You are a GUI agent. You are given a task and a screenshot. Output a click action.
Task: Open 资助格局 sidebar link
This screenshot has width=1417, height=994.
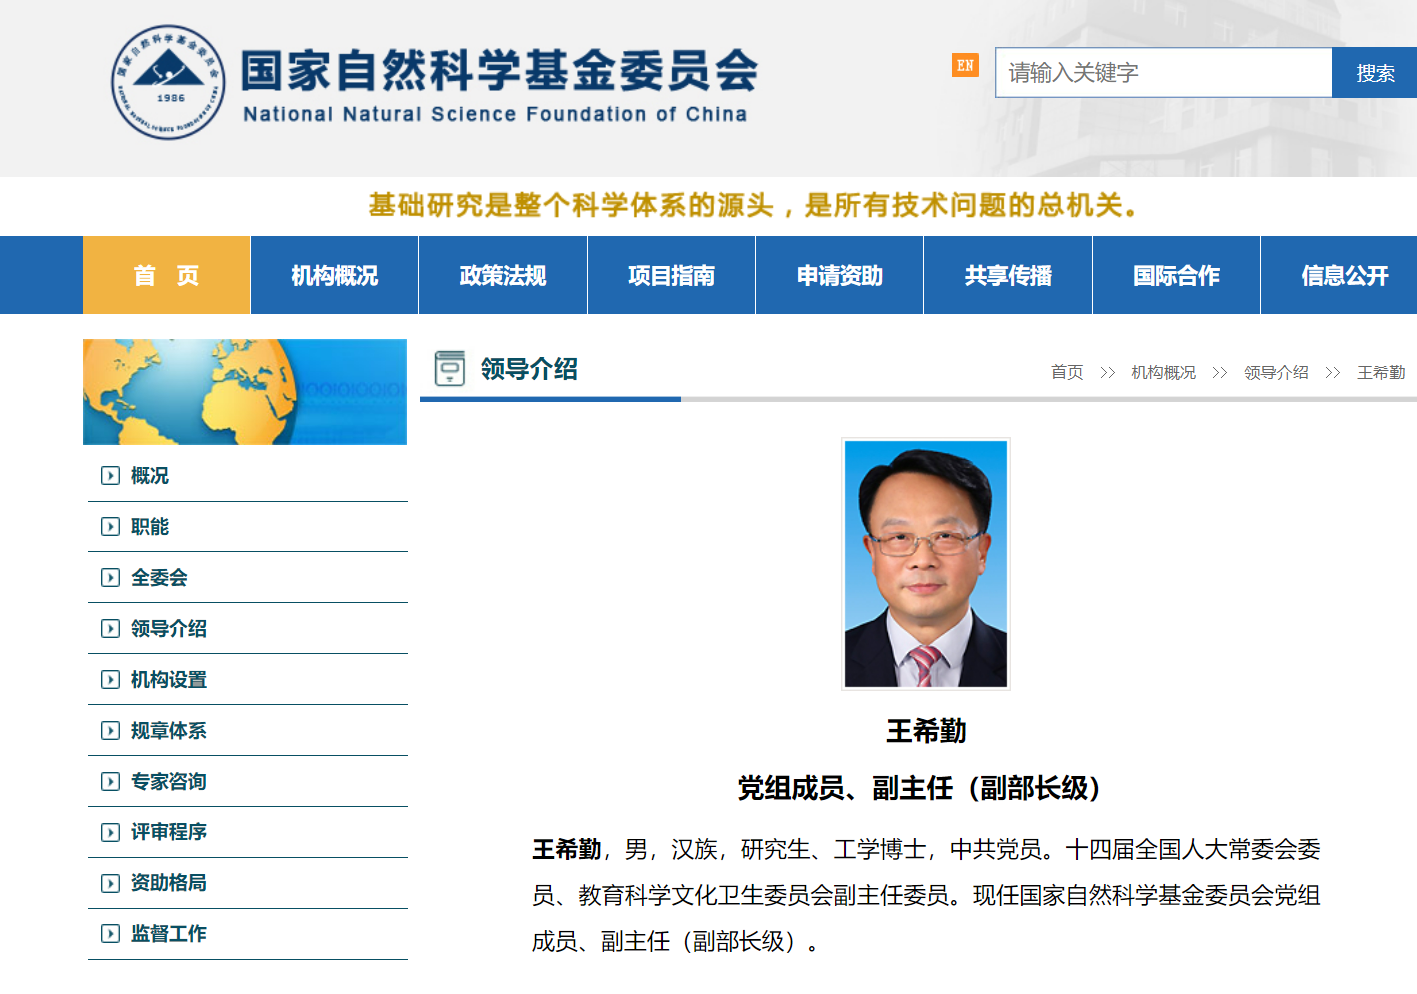[x=169, y=883]
